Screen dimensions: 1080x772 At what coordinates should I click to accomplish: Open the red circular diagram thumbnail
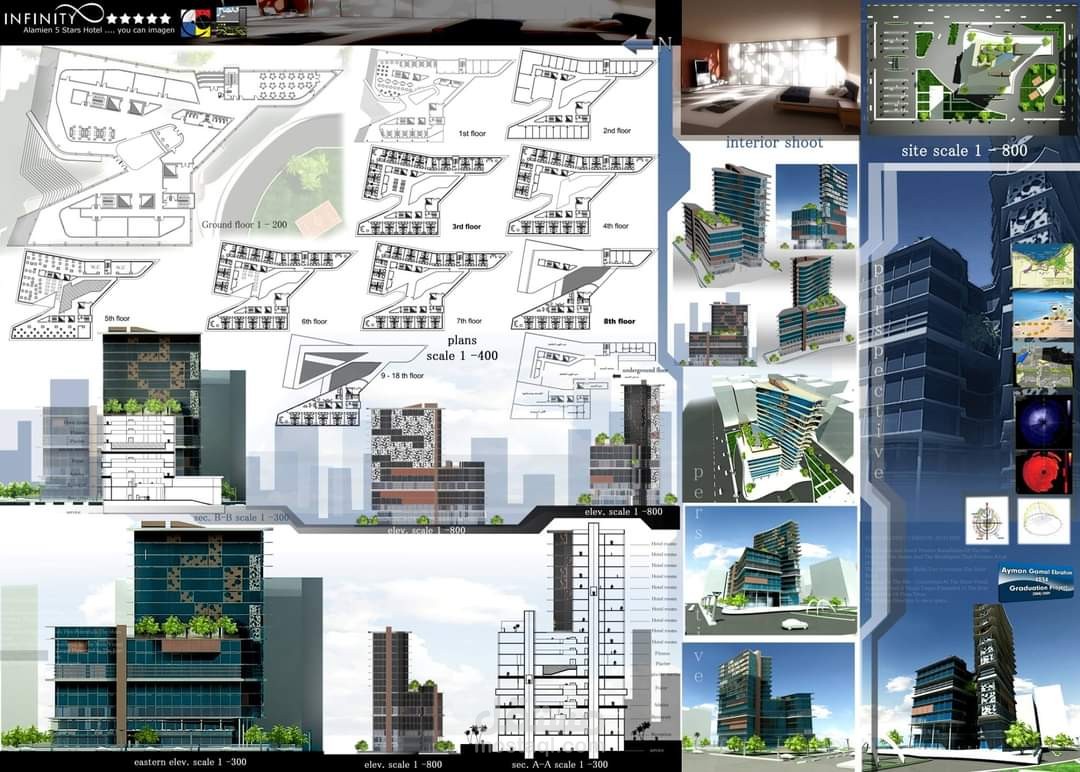[1043, 472]
